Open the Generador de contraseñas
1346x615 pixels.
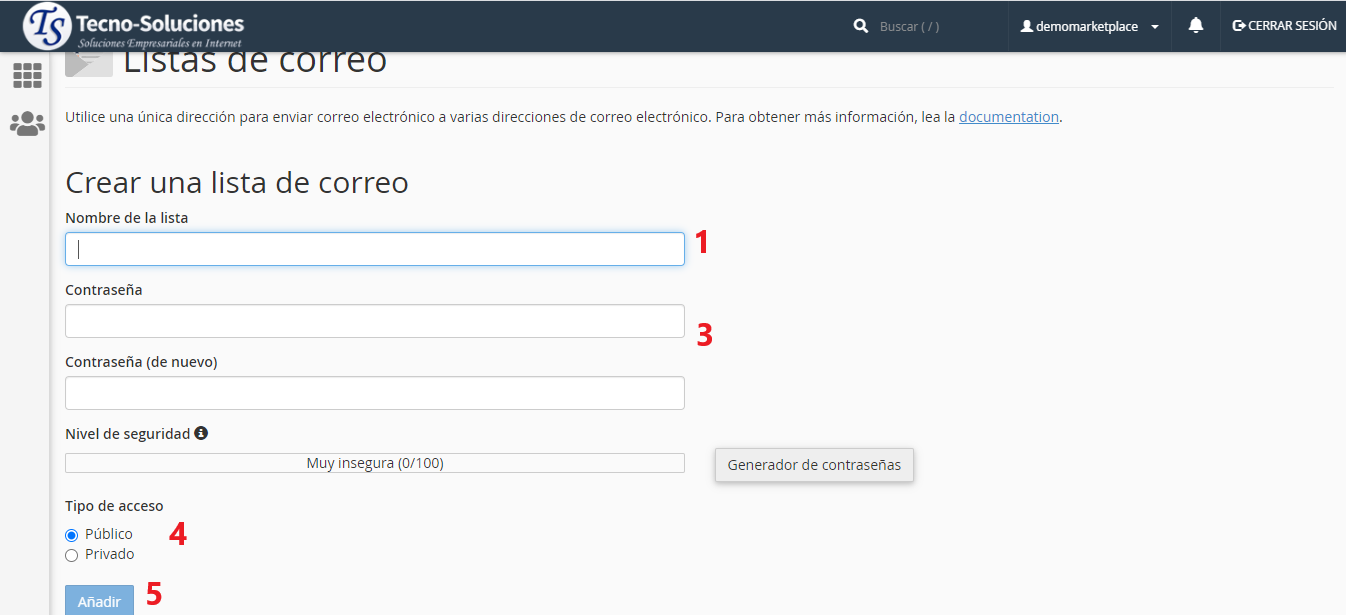[x=813, y=465]
